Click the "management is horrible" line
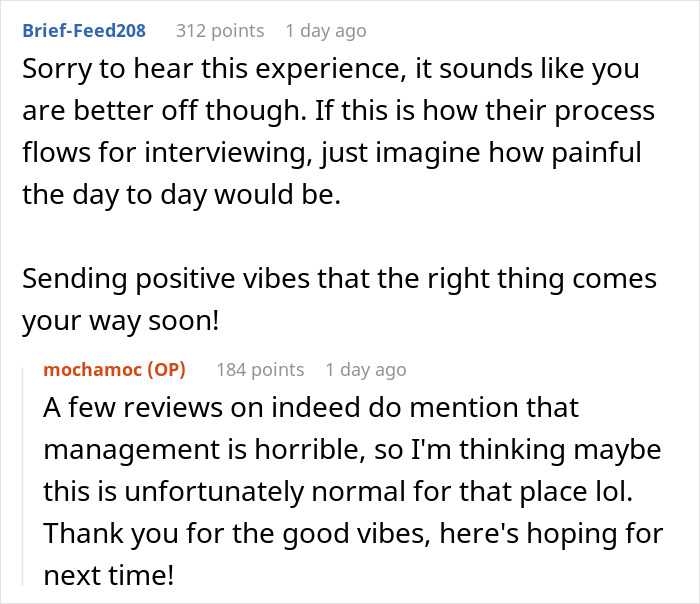The width and height of the screenshot is (700, 604). 352,450
